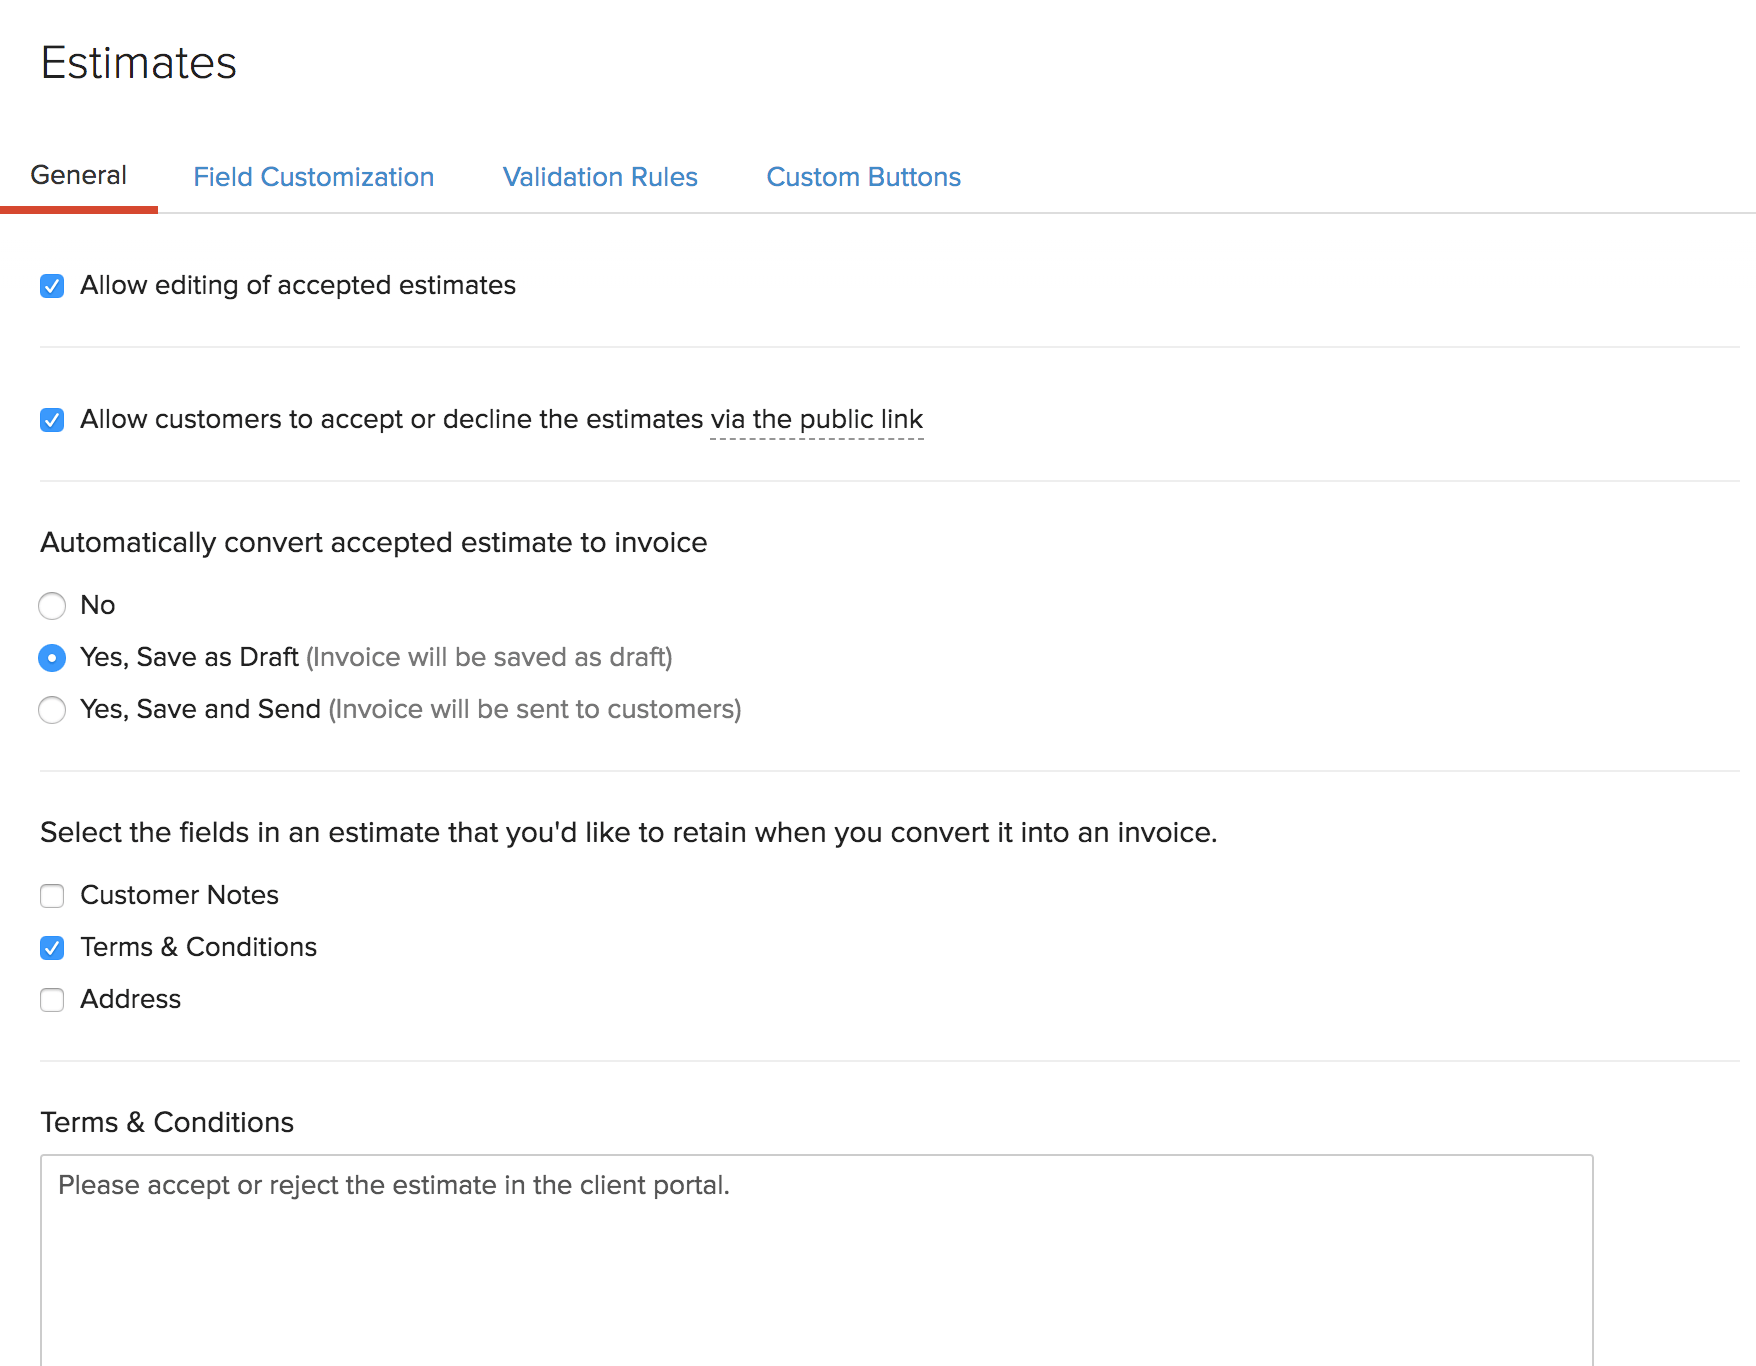Disable the customers accept or decline checkbox
The height and width of the screenshot is (1366, 1756).
point(52,420)
